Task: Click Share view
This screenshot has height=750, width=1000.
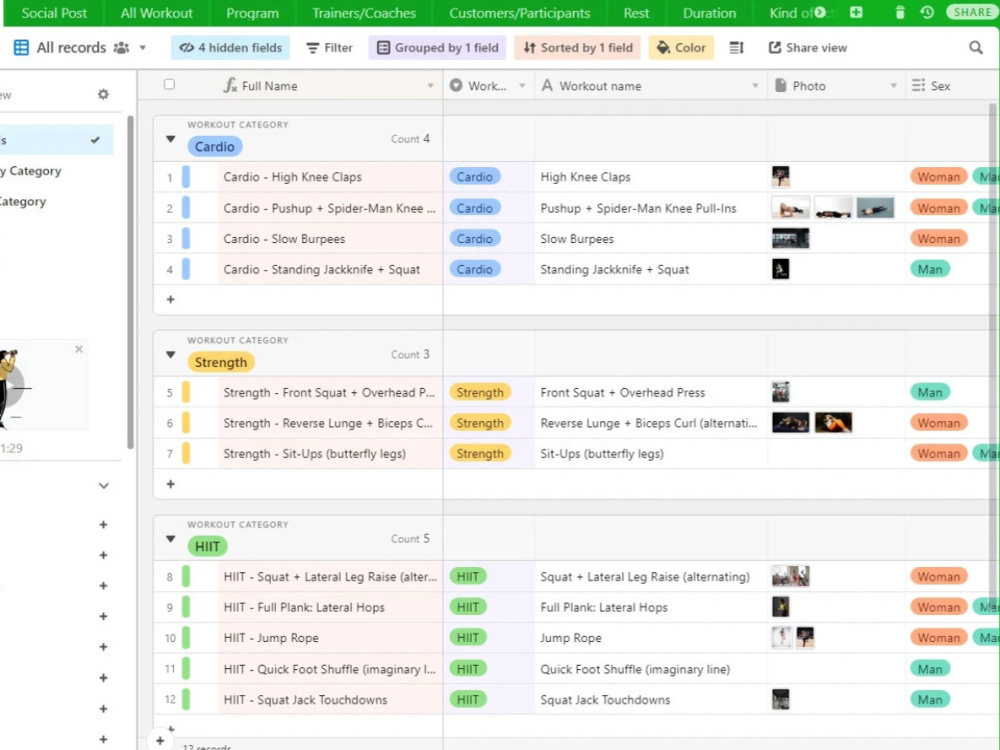Action: click(x=807, y=48)
